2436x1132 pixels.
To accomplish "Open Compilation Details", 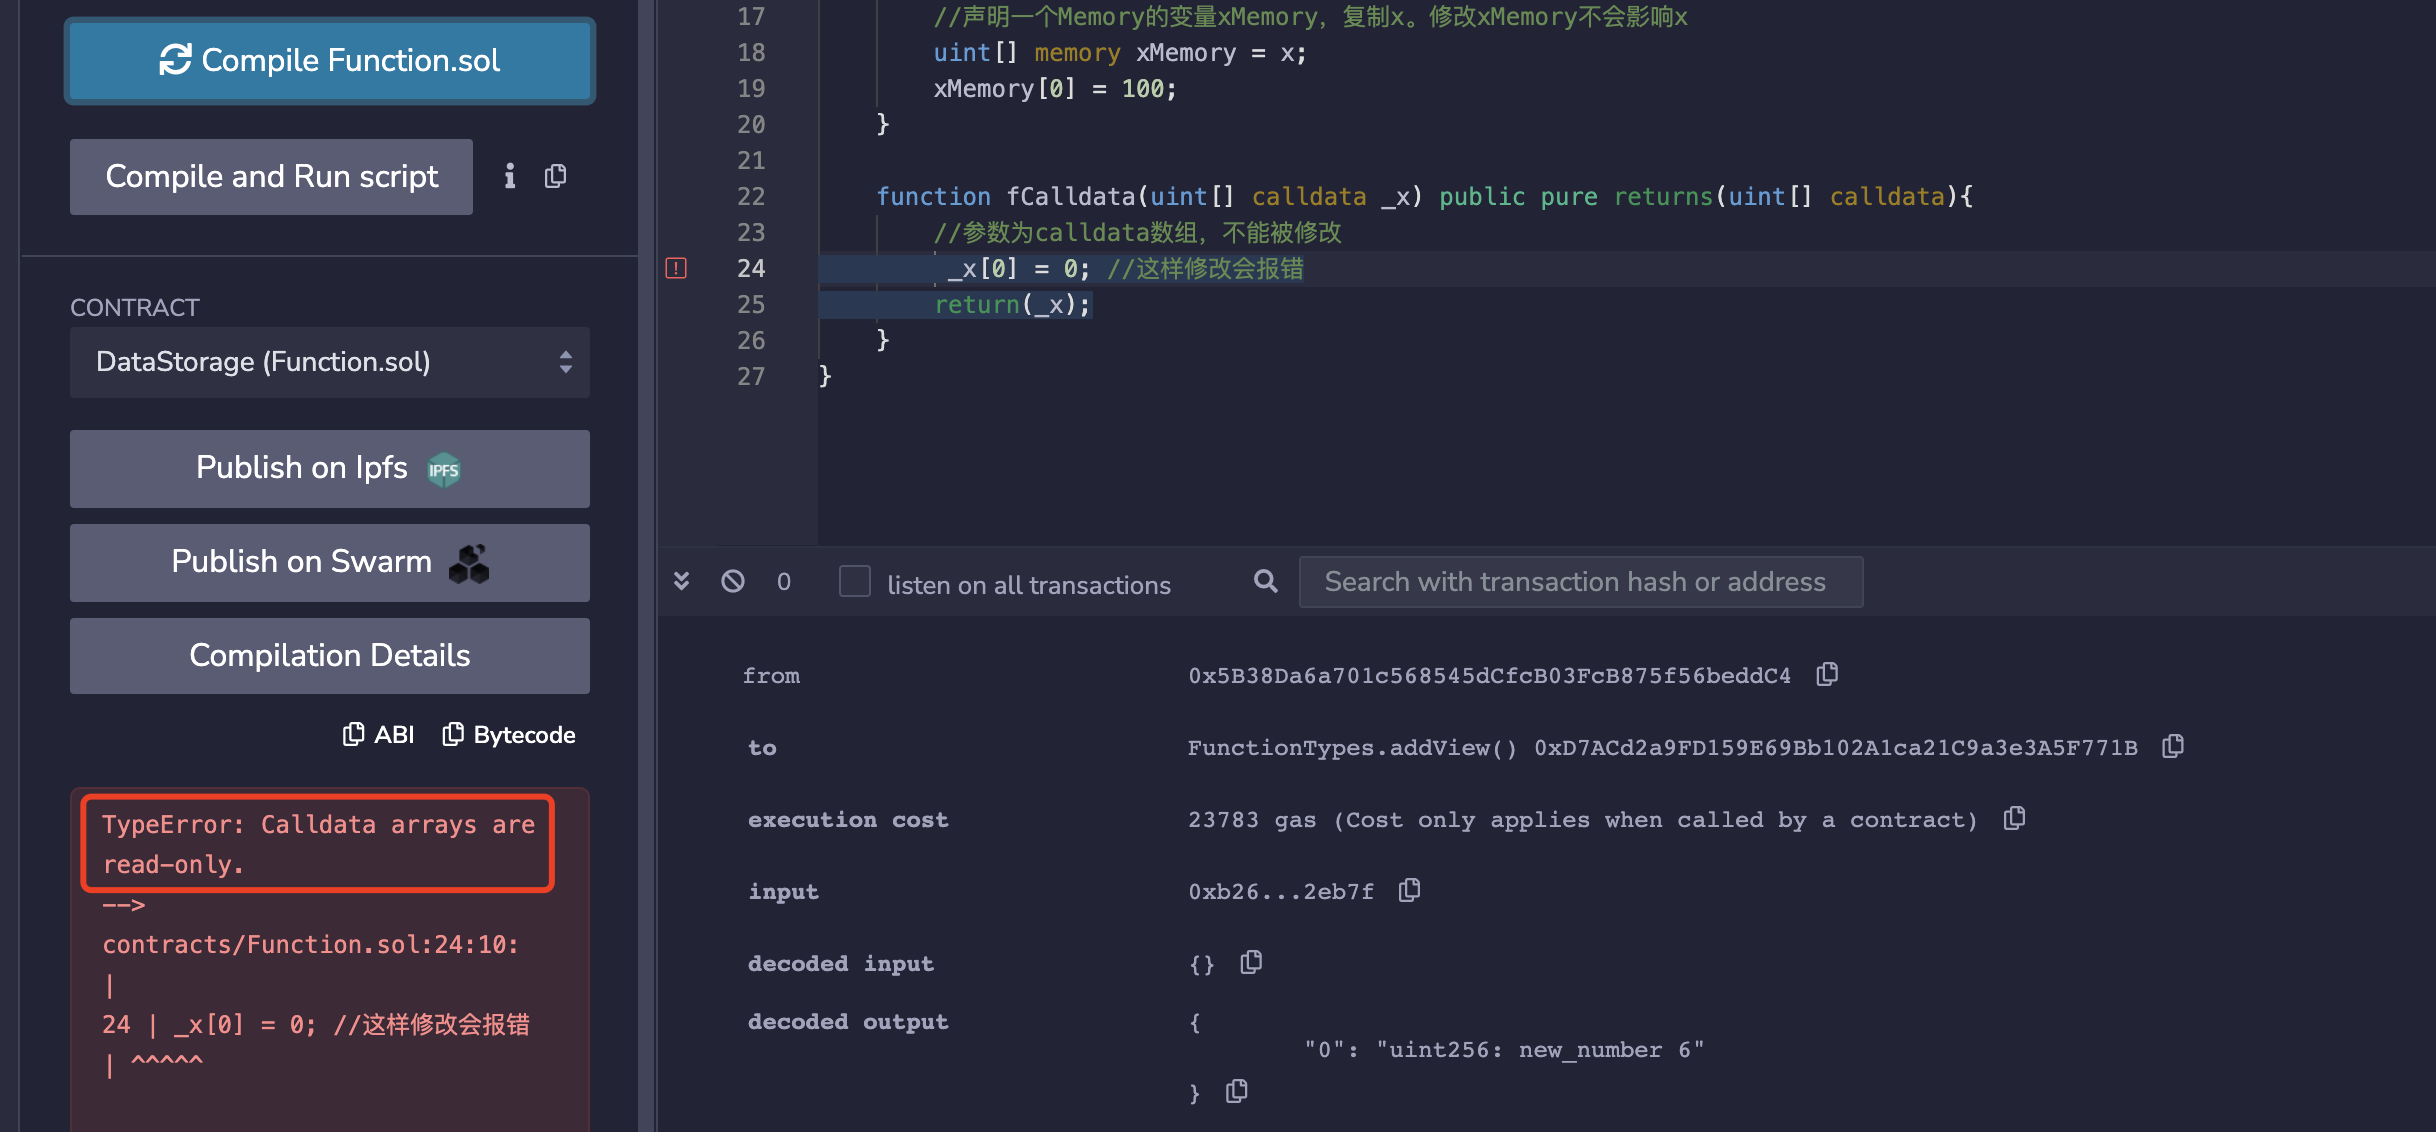I will point(330,656).
